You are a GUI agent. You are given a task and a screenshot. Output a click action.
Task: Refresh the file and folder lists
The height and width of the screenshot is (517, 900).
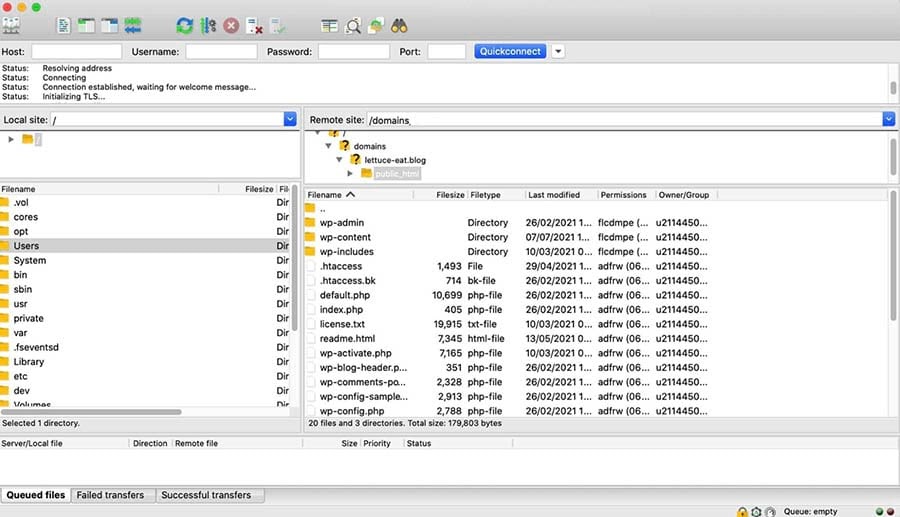click(185, 26)
